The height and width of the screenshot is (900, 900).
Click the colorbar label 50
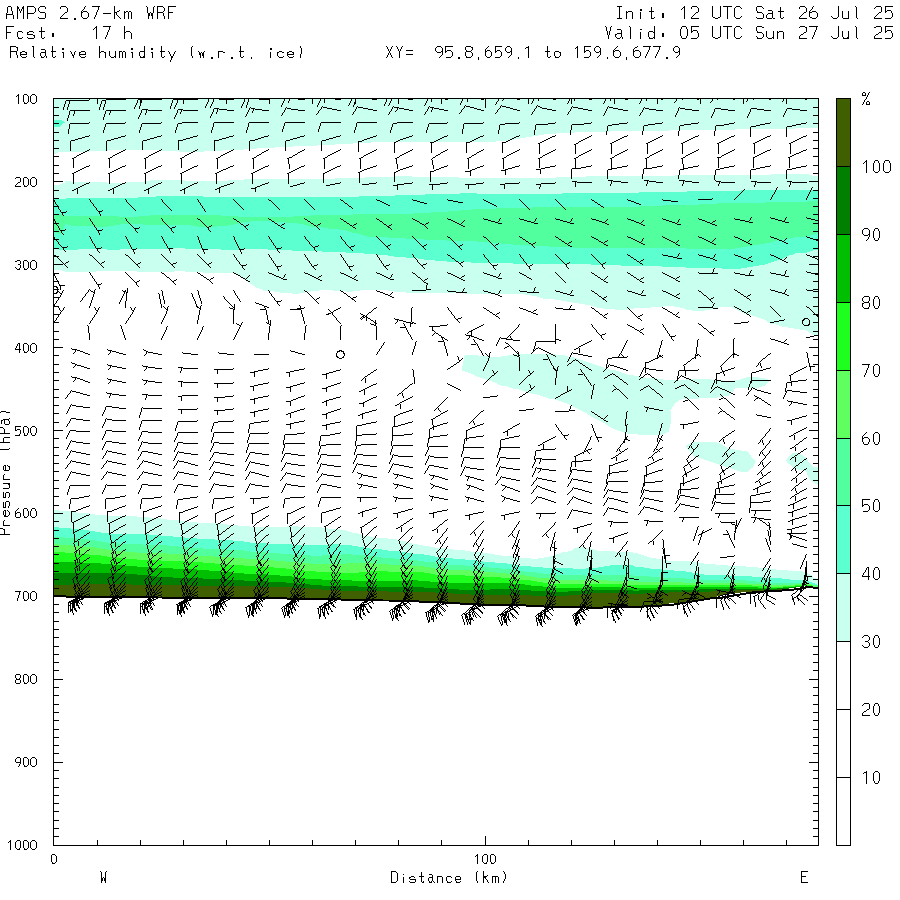click(871, 506)
